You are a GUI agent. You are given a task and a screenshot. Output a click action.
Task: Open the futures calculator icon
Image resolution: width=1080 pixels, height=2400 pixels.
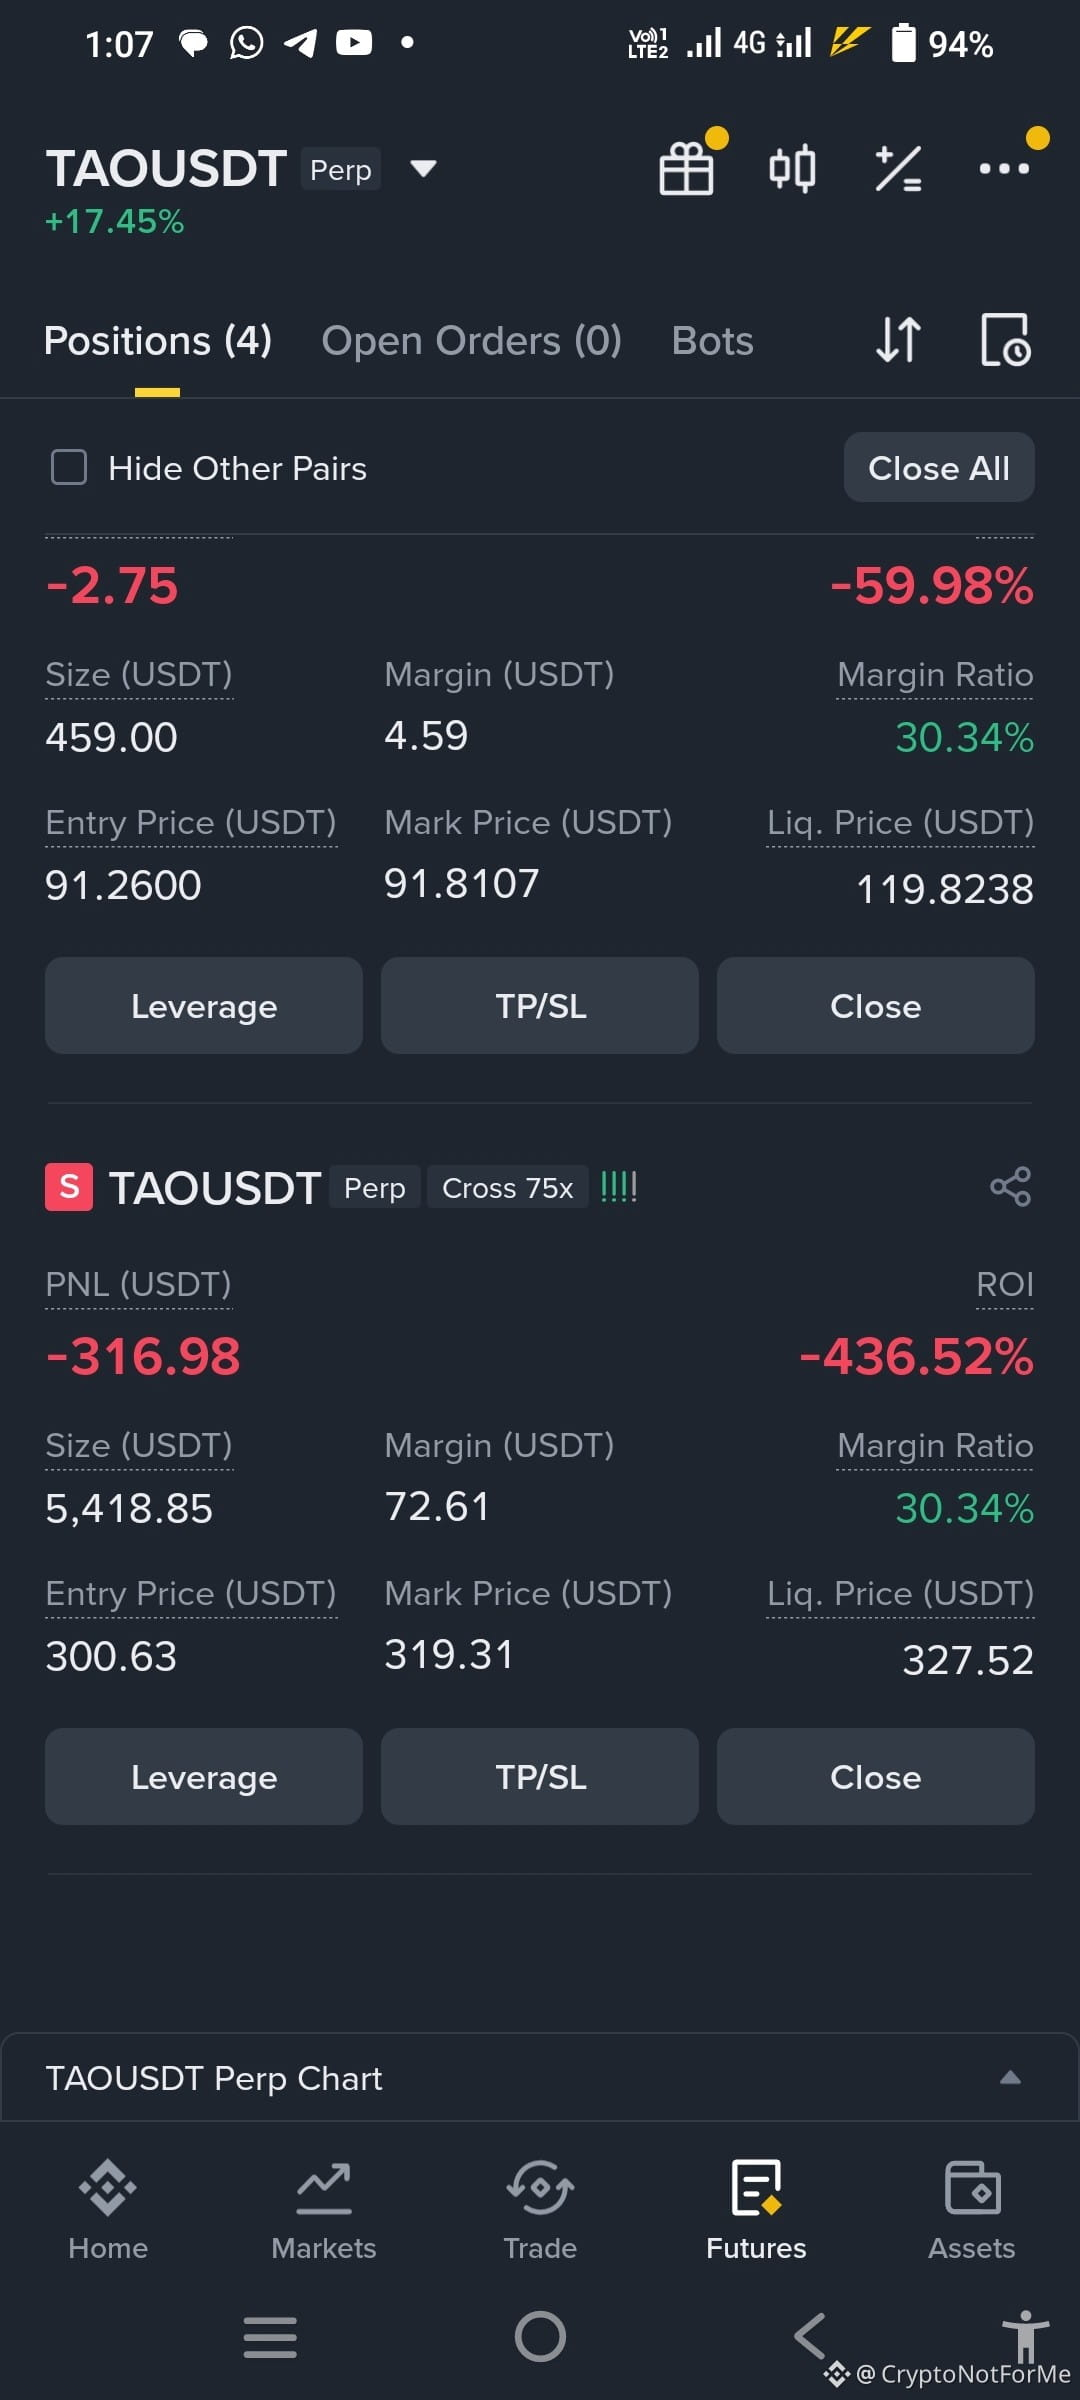coord(898,168)
